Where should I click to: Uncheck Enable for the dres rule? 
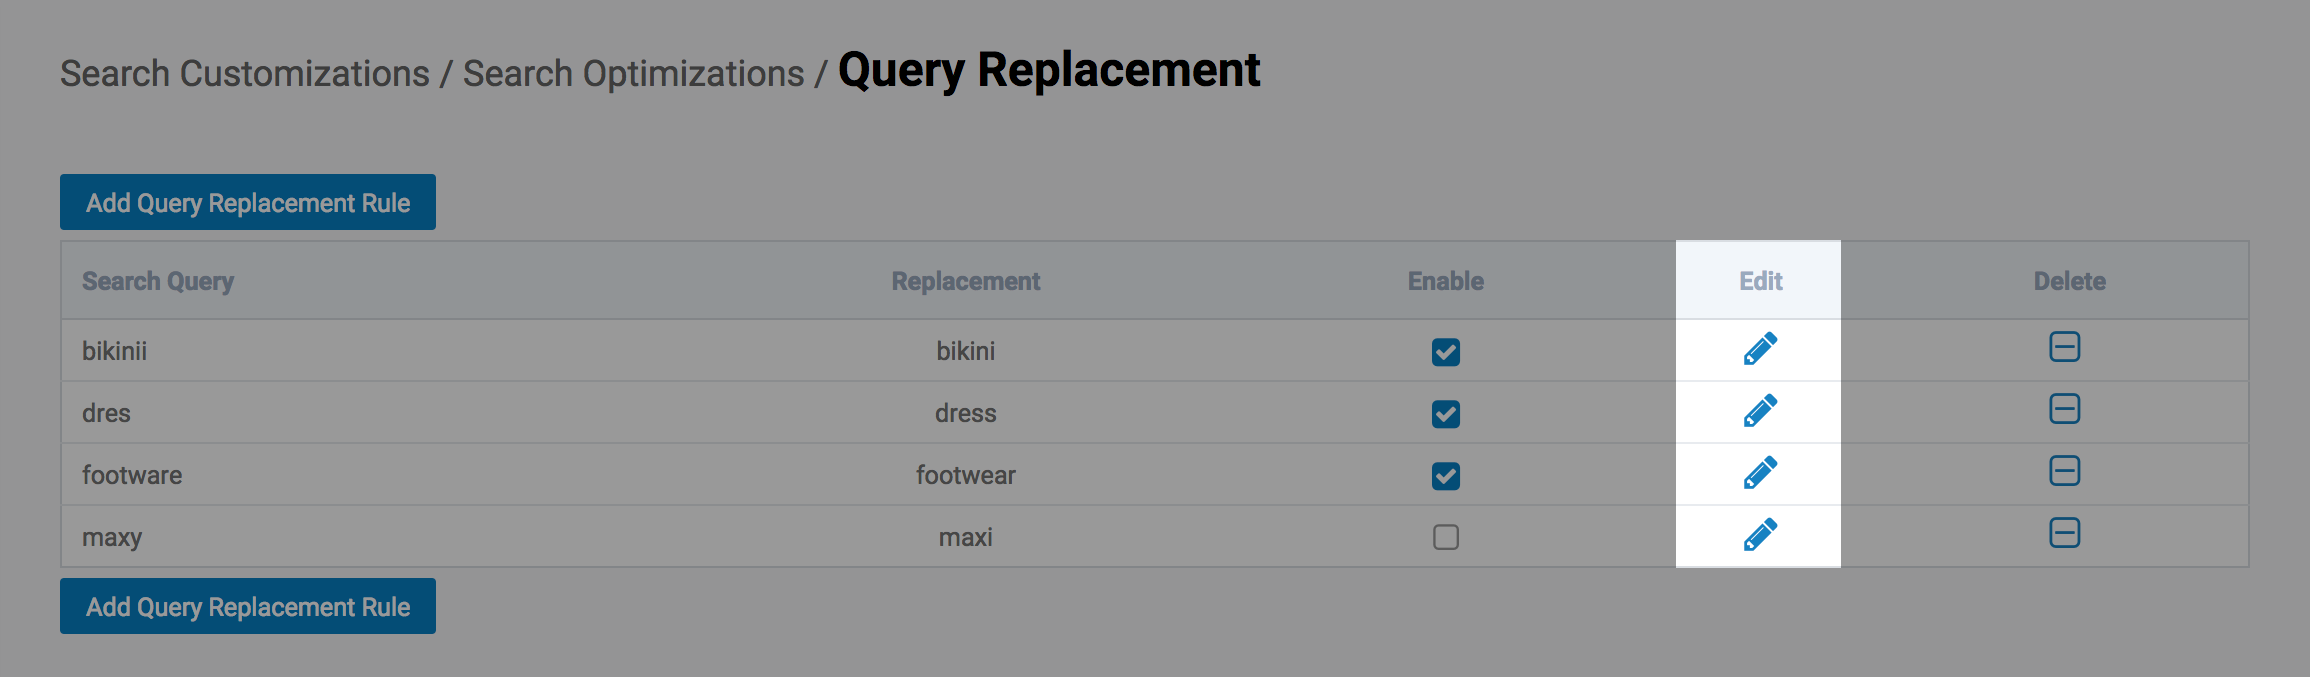tap(1446, 414)
